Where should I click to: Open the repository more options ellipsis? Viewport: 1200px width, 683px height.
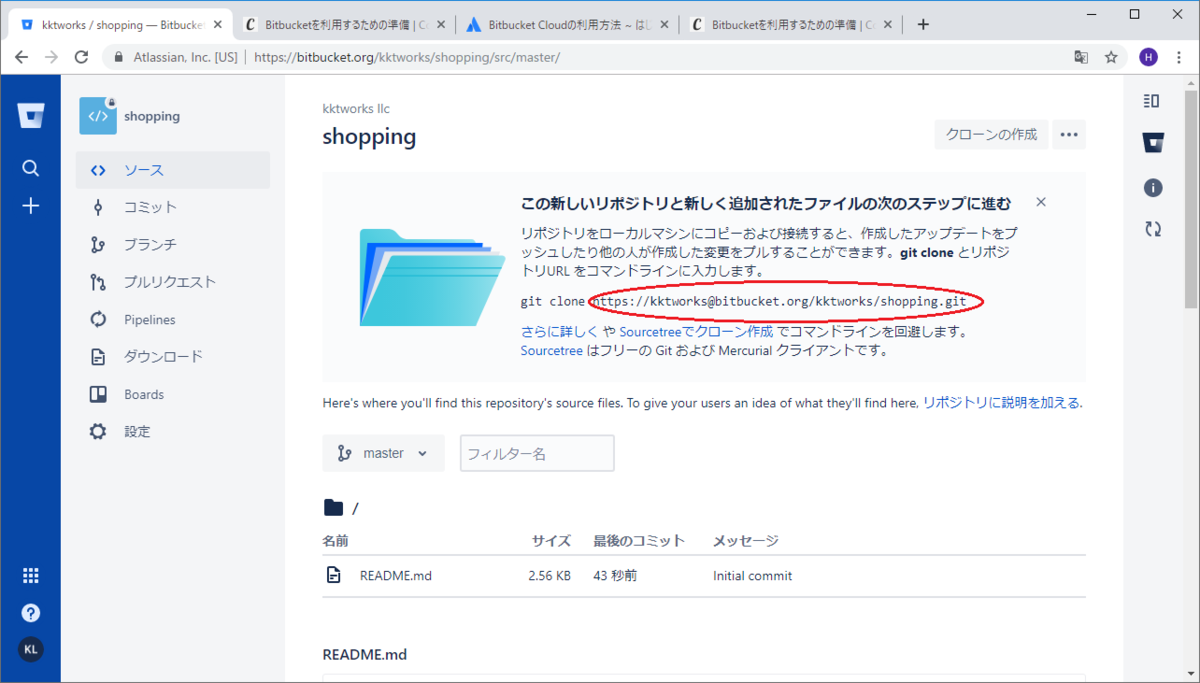[1068, 134]
